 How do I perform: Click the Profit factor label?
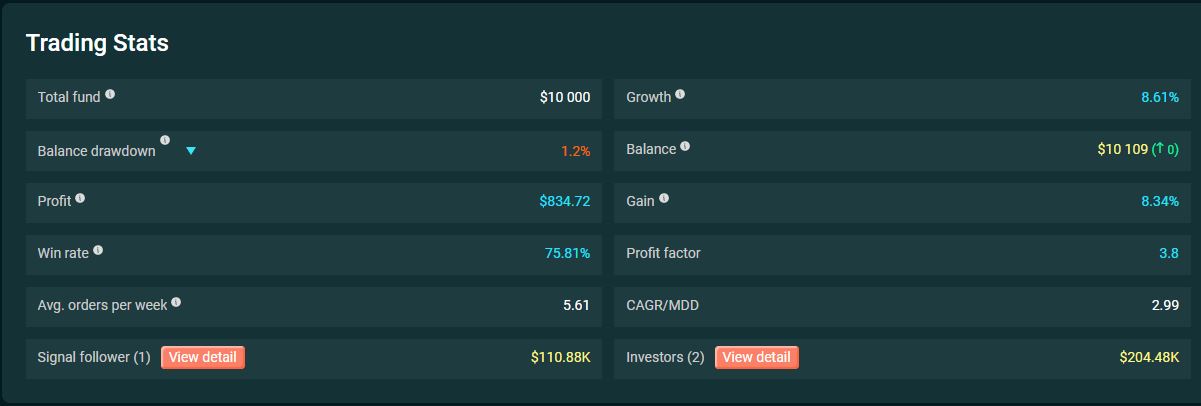(x=663, y=253)
